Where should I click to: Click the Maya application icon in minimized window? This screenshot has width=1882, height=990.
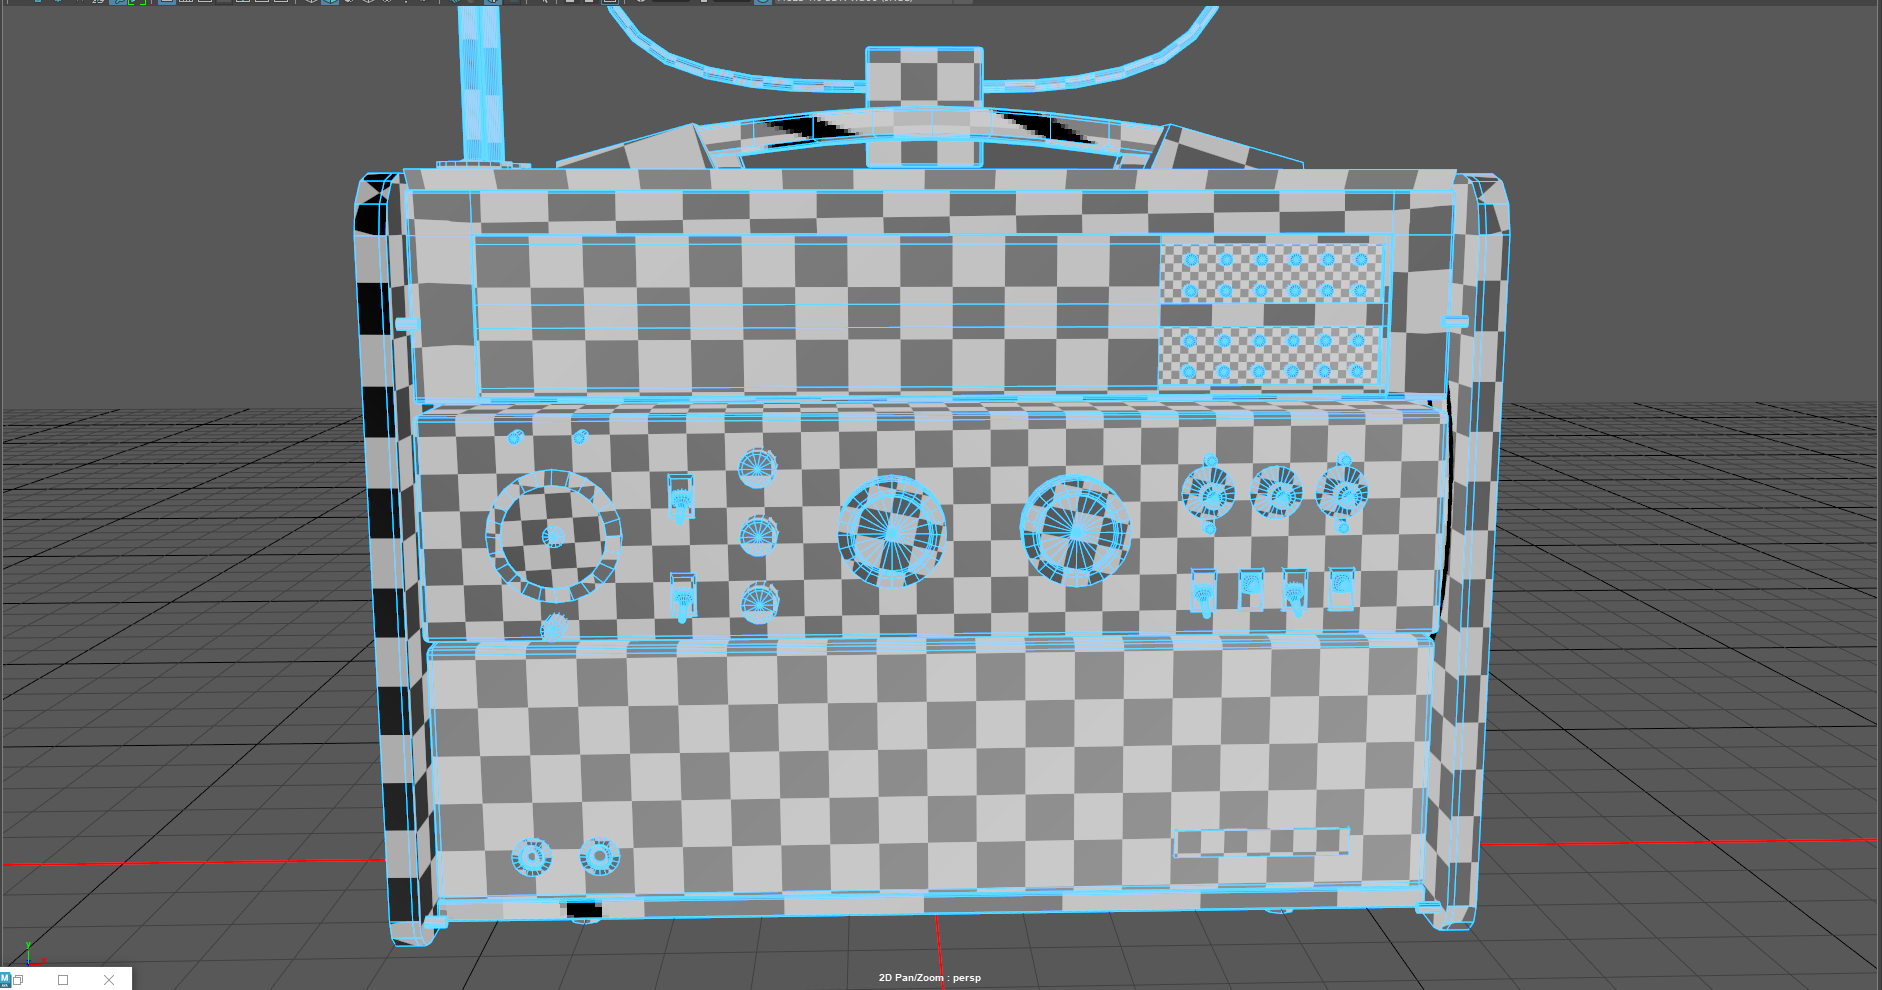point(5,980)
